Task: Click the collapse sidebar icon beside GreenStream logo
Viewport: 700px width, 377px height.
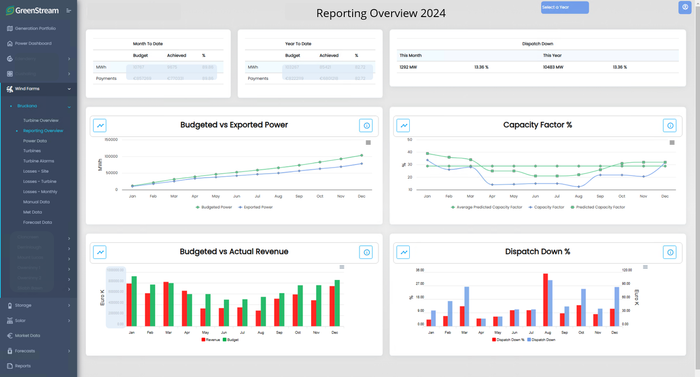Action: 69,10
